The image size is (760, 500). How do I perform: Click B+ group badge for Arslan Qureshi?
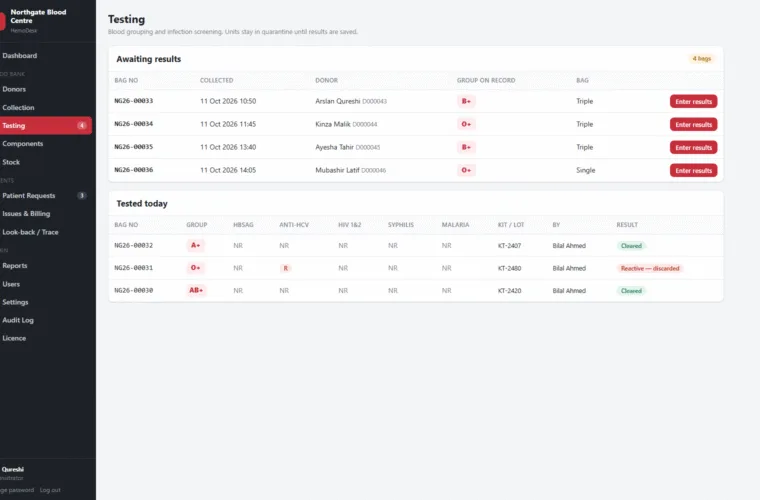(466, 101)
